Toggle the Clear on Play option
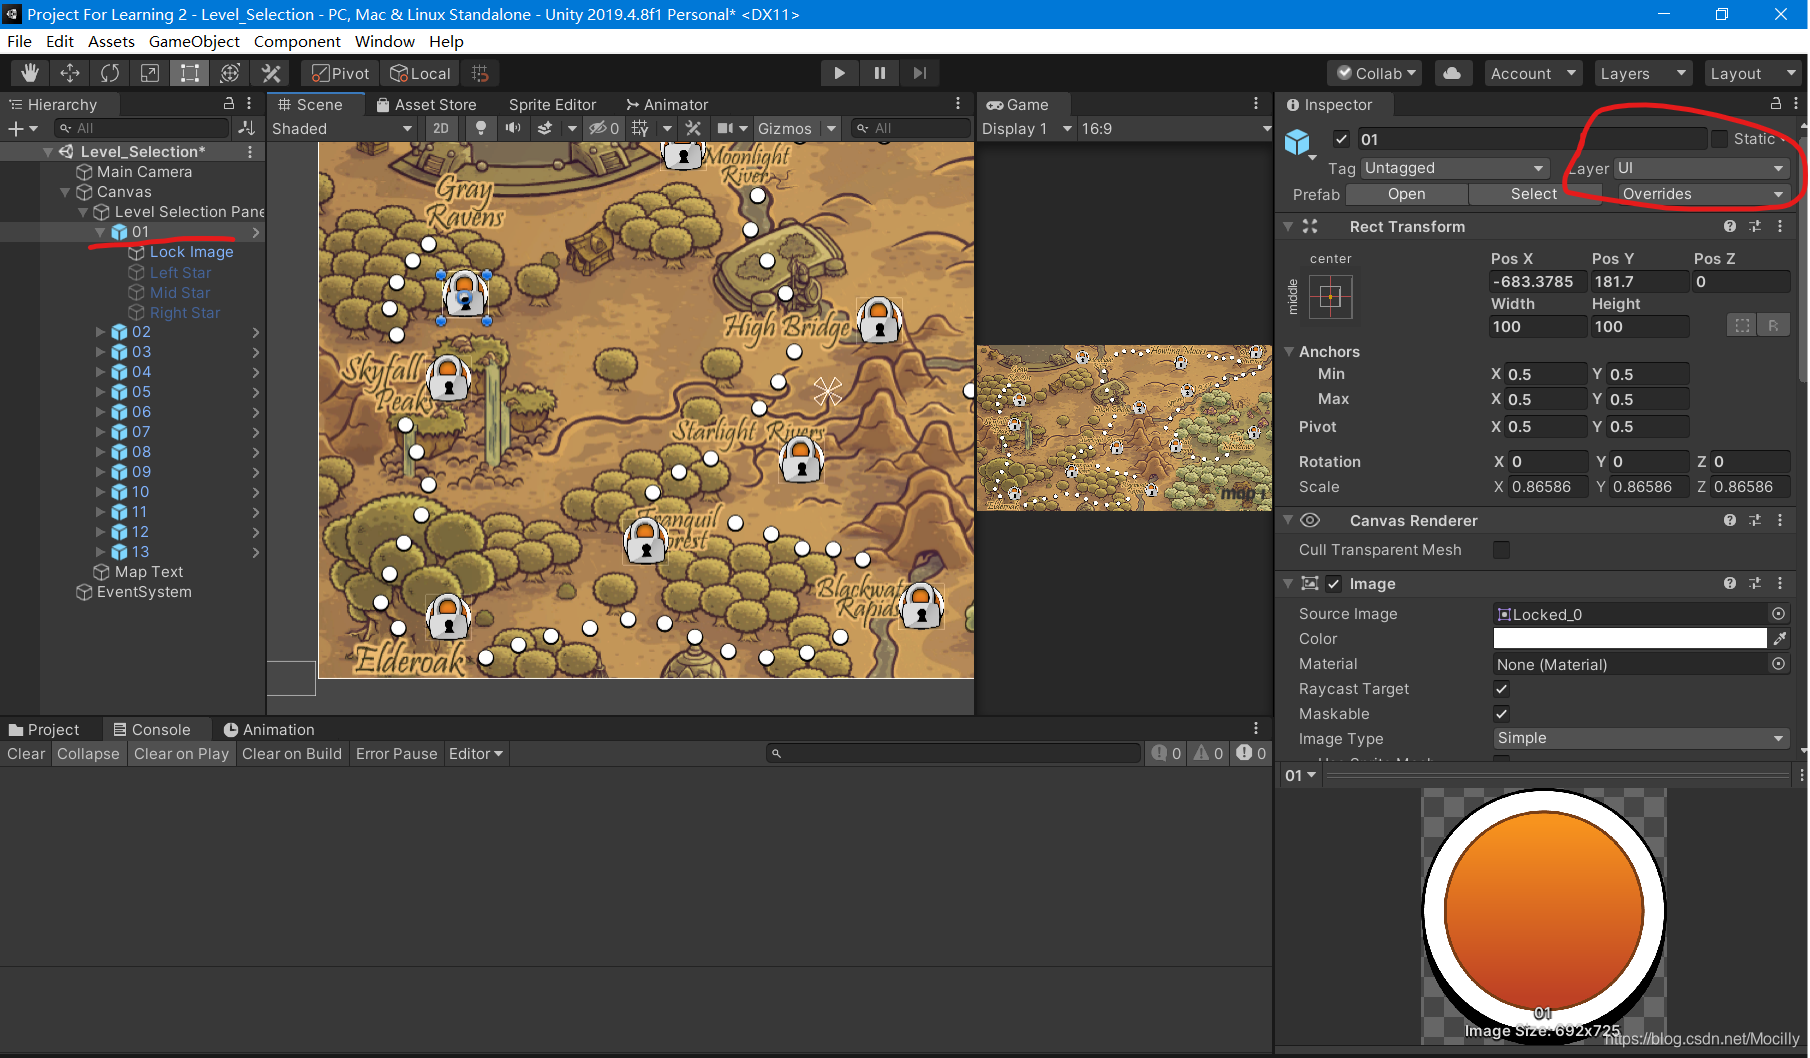The image size is (1810, 1058). pyautogui.click(x=181, y=754)
